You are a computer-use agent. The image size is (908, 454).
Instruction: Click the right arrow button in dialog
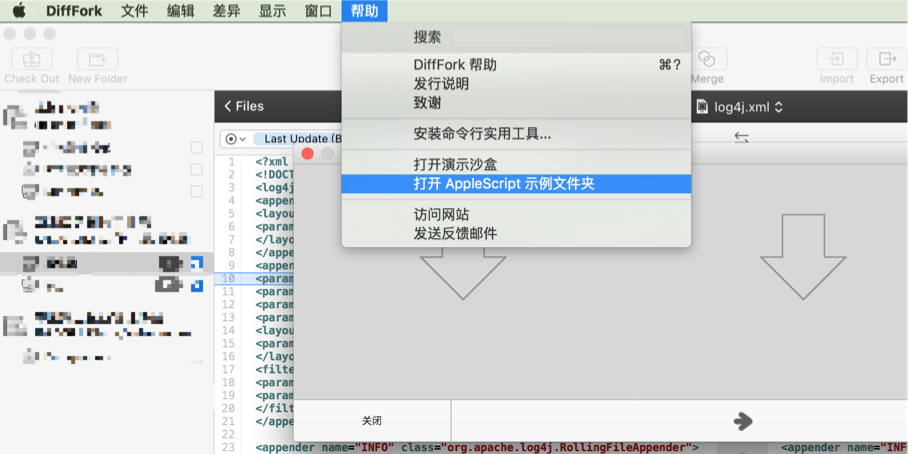743,421
